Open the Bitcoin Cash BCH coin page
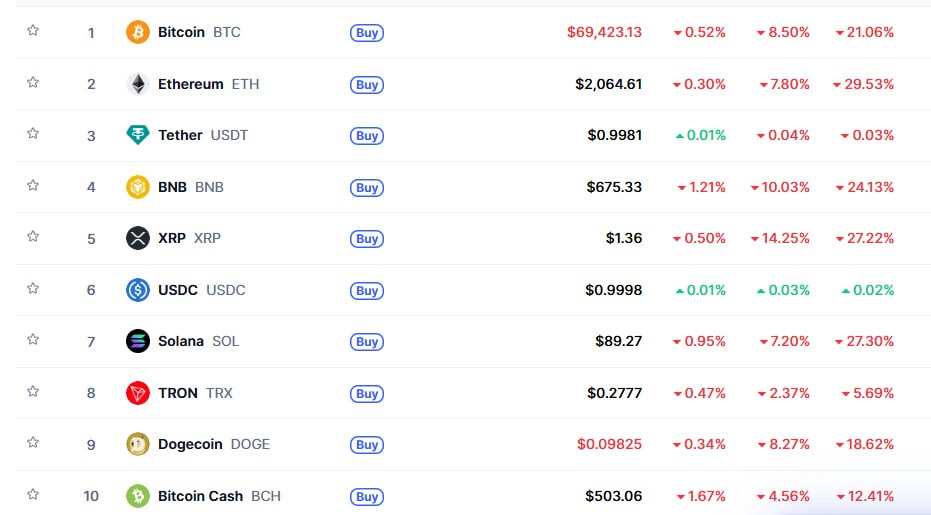Viewport: 931px width, 515px height. (x=219, y=496)
